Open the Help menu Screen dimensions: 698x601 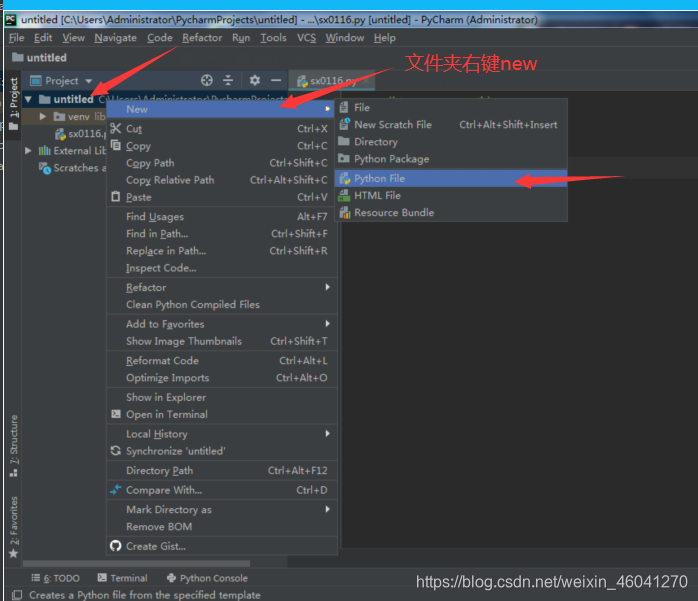385,38
